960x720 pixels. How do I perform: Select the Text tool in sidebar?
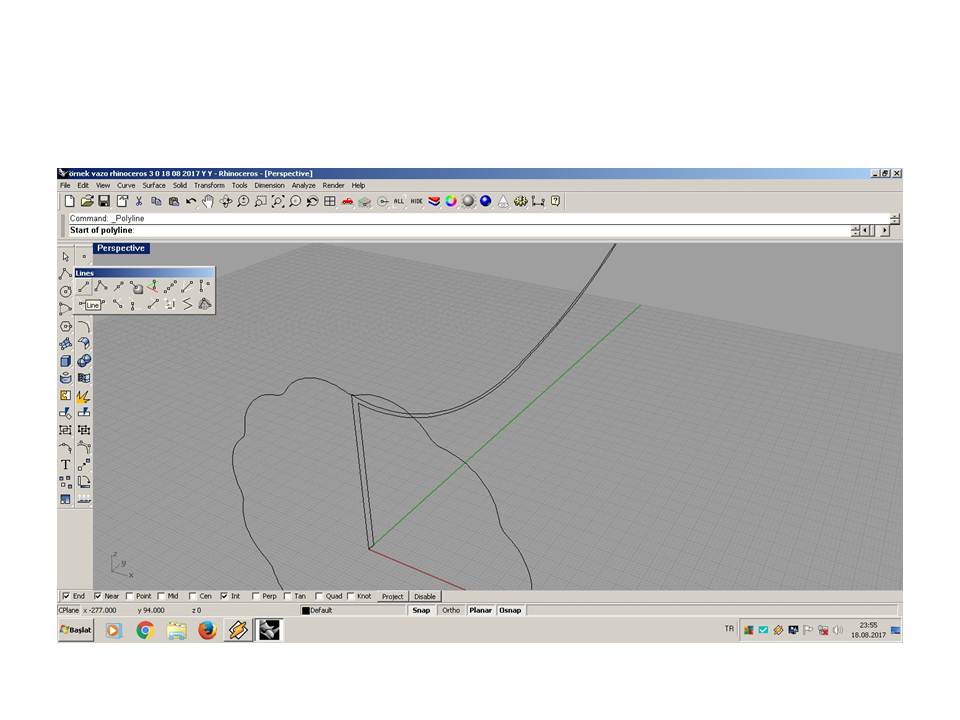(x=66, y=464)
